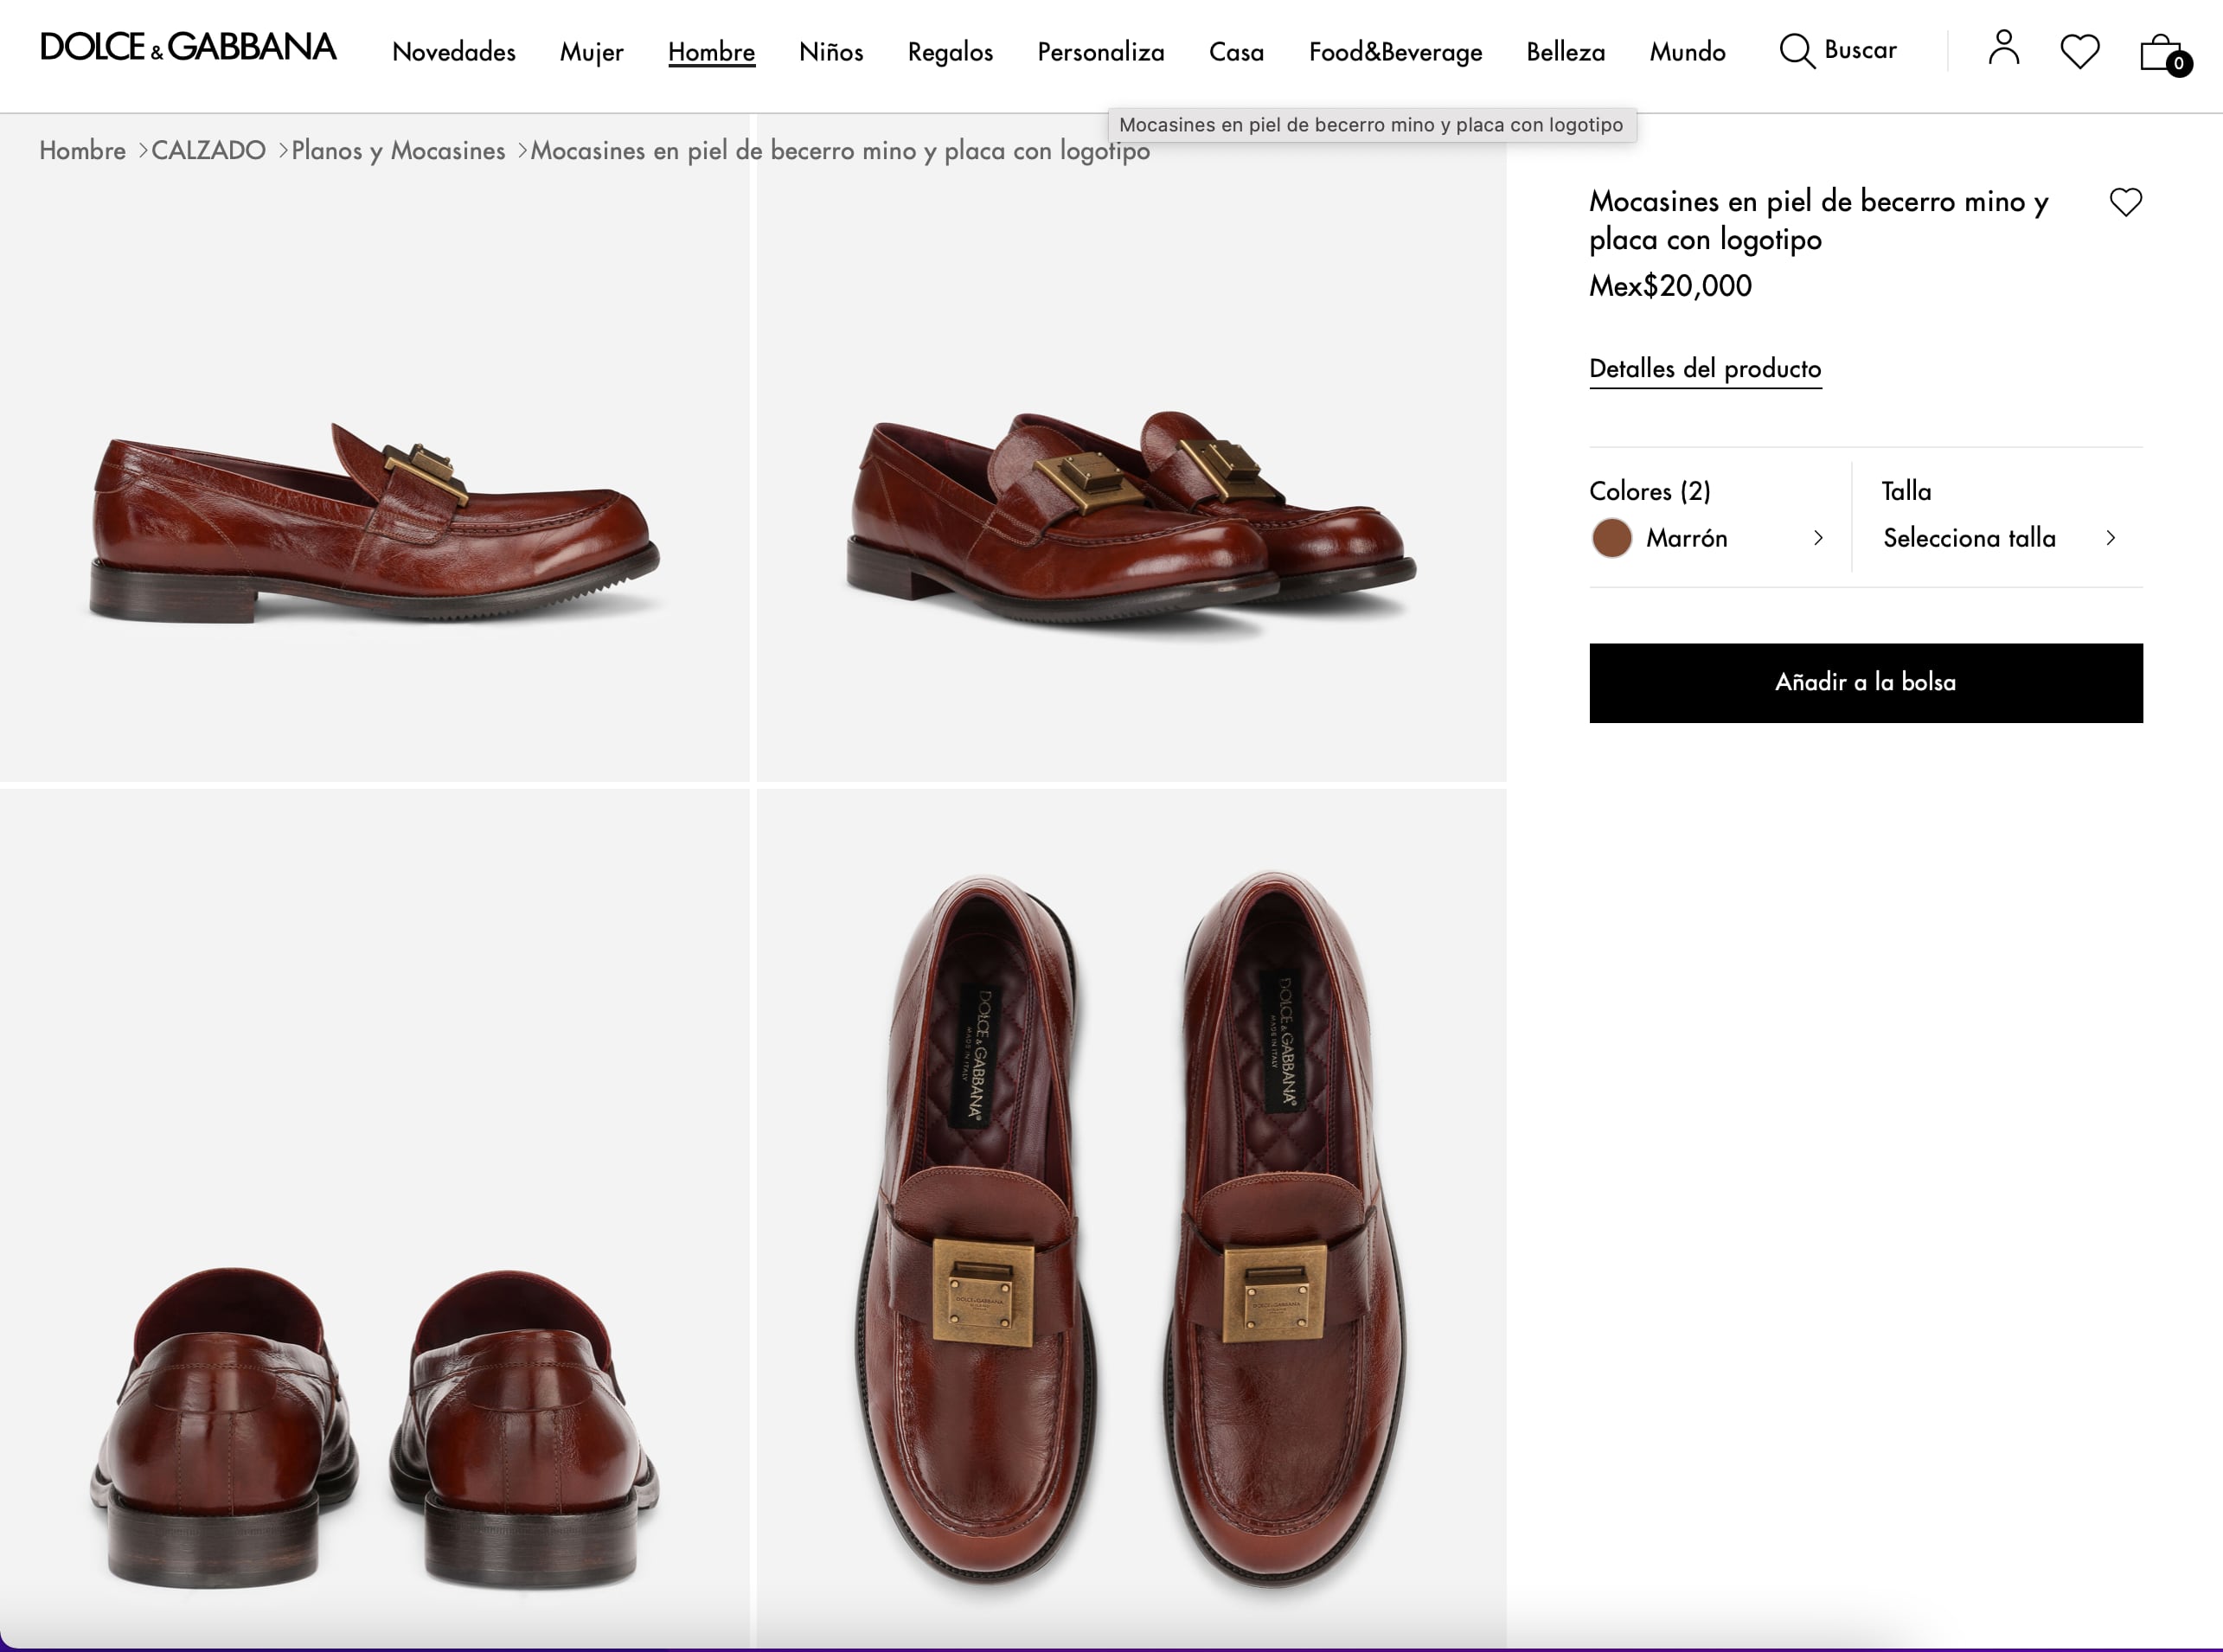The image size is (2223, 1652).
Task: Go to Planos y Mocasines breadcrumb
Action: [398, 151]
